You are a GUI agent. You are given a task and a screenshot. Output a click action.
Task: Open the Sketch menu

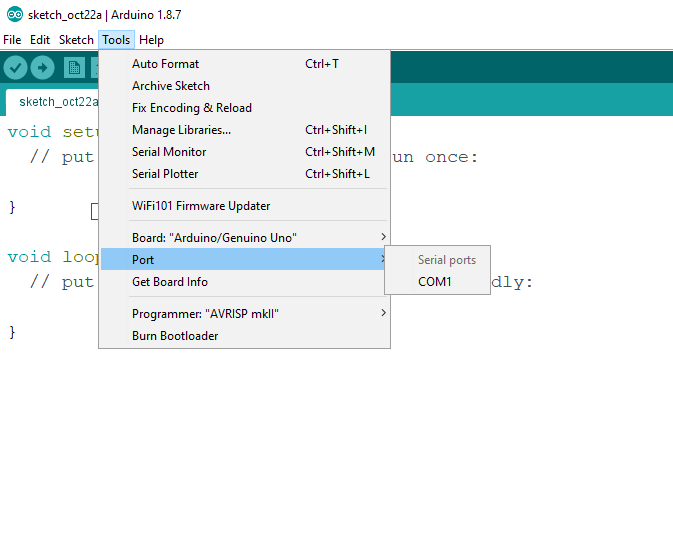(x=76, y=40)
